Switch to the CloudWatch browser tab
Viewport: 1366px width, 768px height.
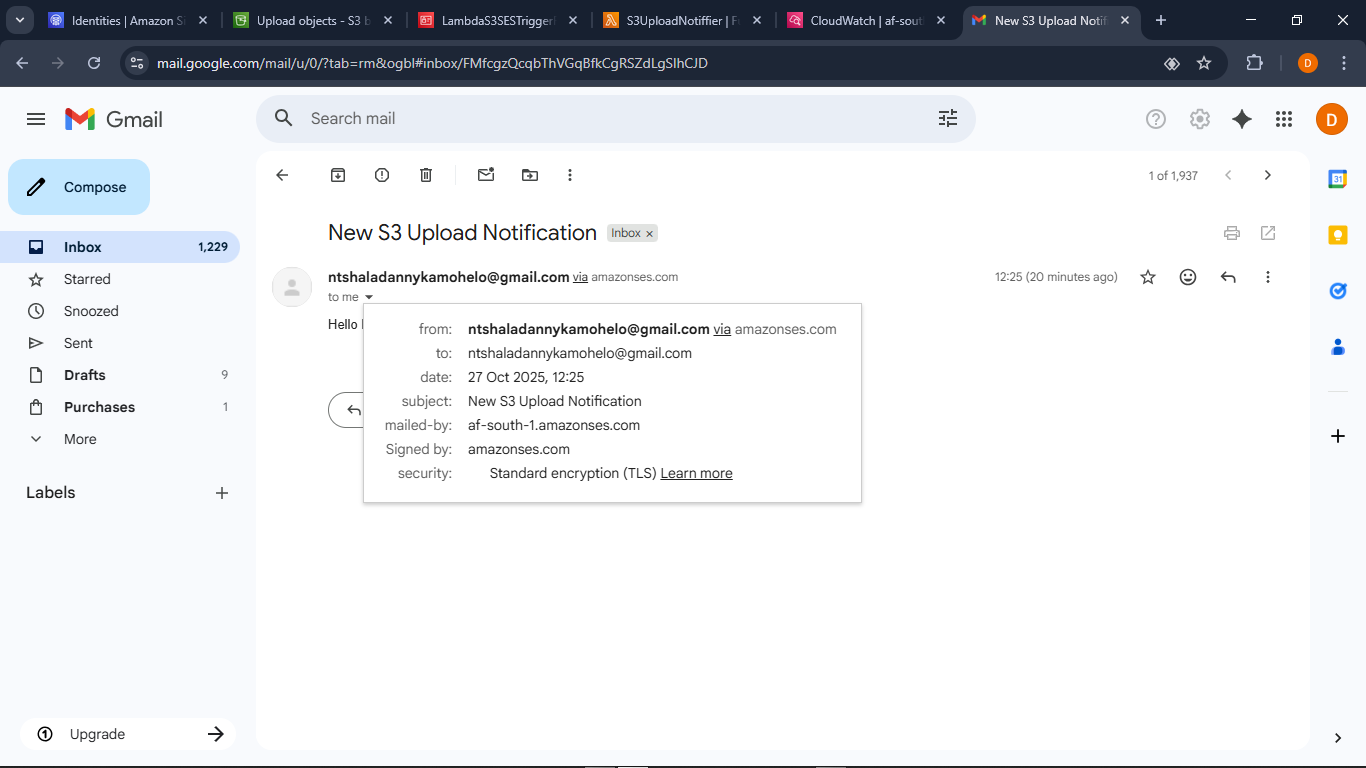coord(864,19)
